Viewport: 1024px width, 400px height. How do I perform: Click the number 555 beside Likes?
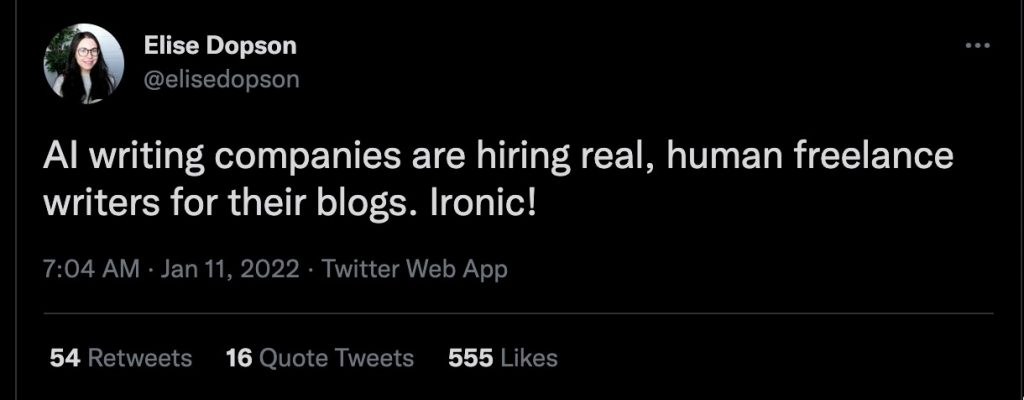(x=471, y=357)
